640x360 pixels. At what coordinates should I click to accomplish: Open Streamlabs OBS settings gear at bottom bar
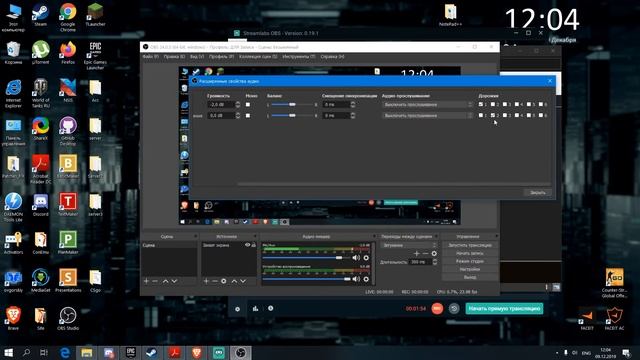pyautogui.click(x=238, y=309)
